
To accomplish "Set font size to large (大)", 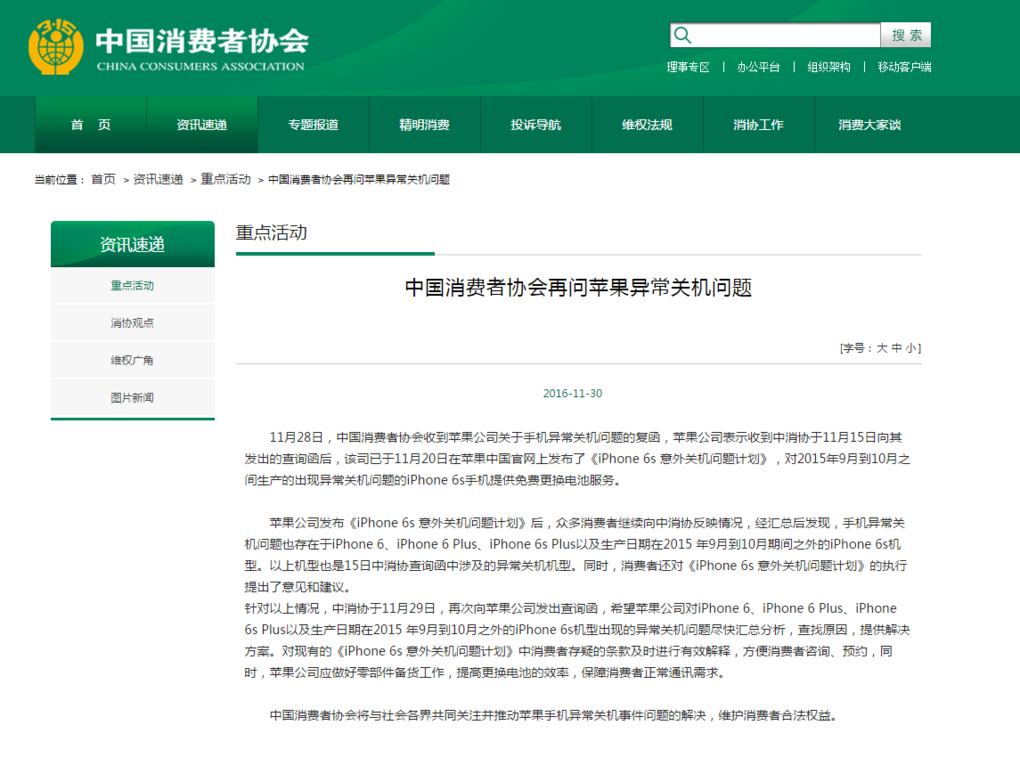I will (x=882, y=349).
